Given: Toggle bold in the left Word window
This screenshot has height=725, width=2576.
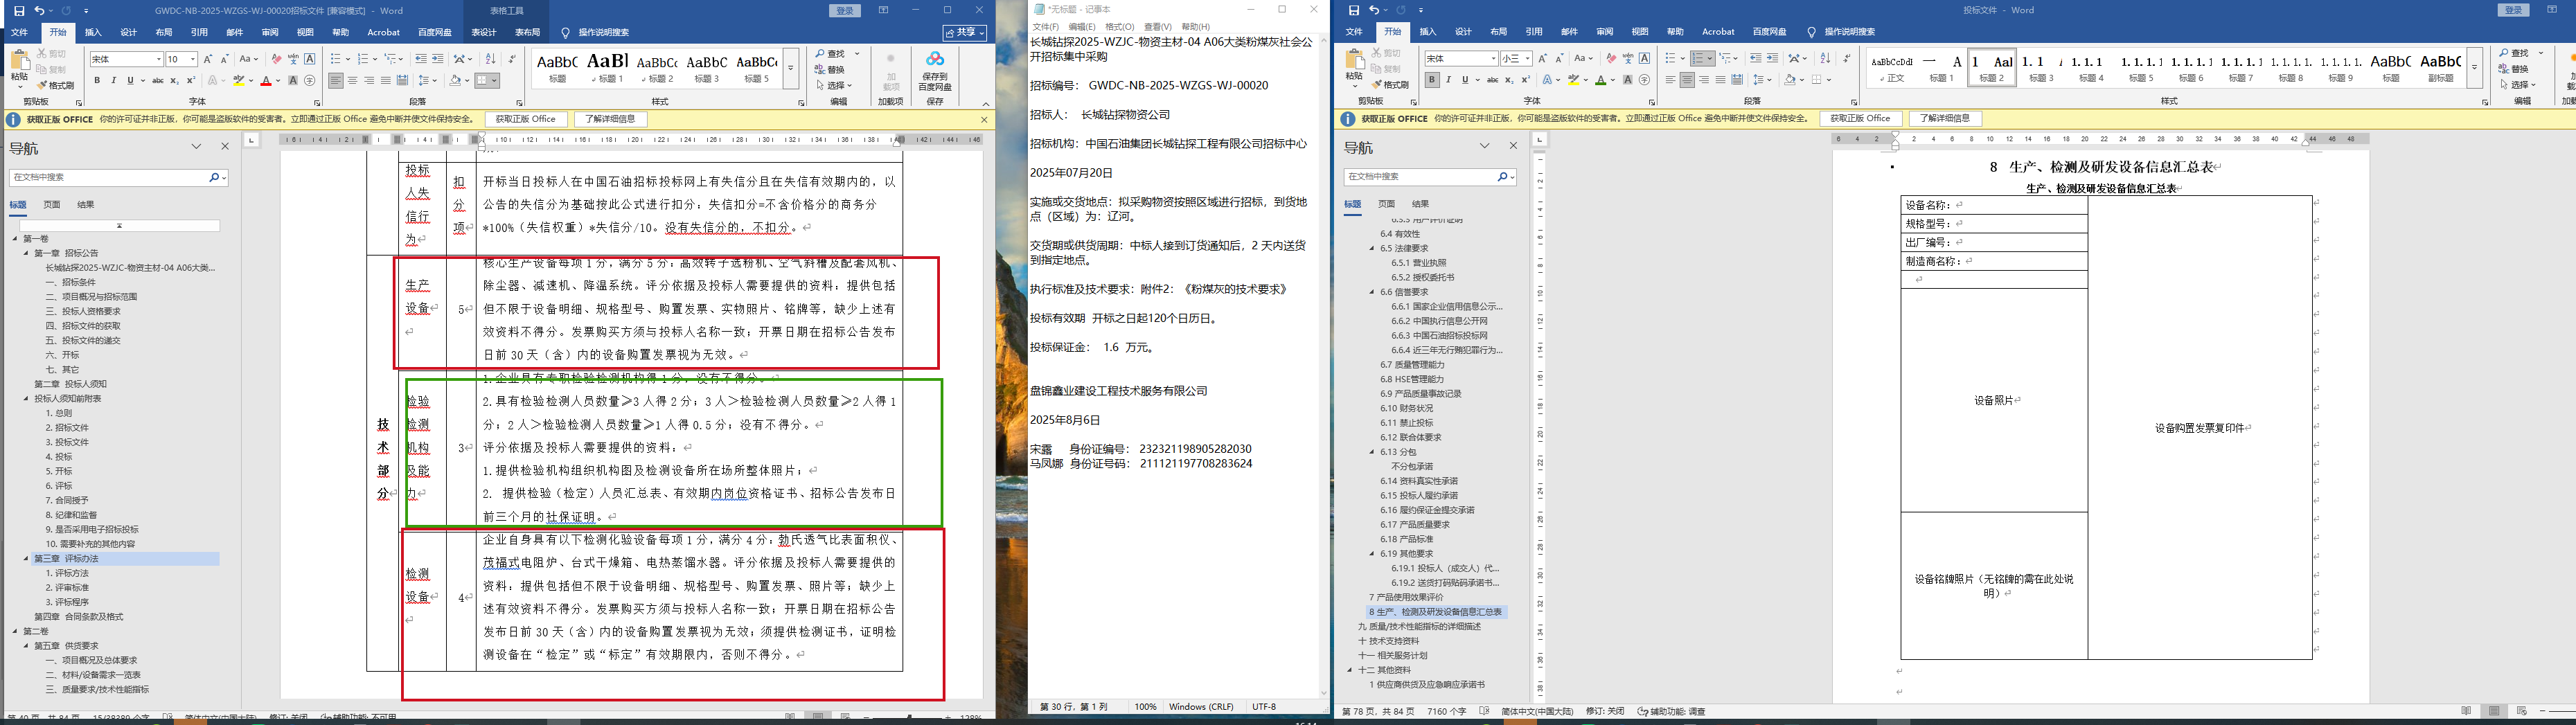Looking at the screenshot, I should pyautogui.click(x=97, y=81).
